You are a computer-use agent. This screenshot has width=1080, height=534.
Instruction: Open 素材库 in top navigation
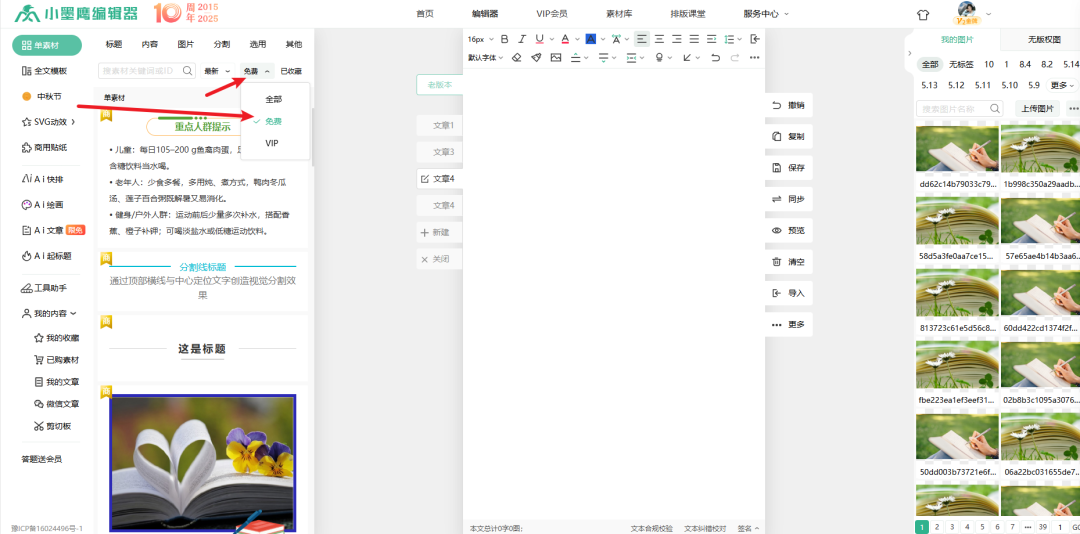point(619,13)
